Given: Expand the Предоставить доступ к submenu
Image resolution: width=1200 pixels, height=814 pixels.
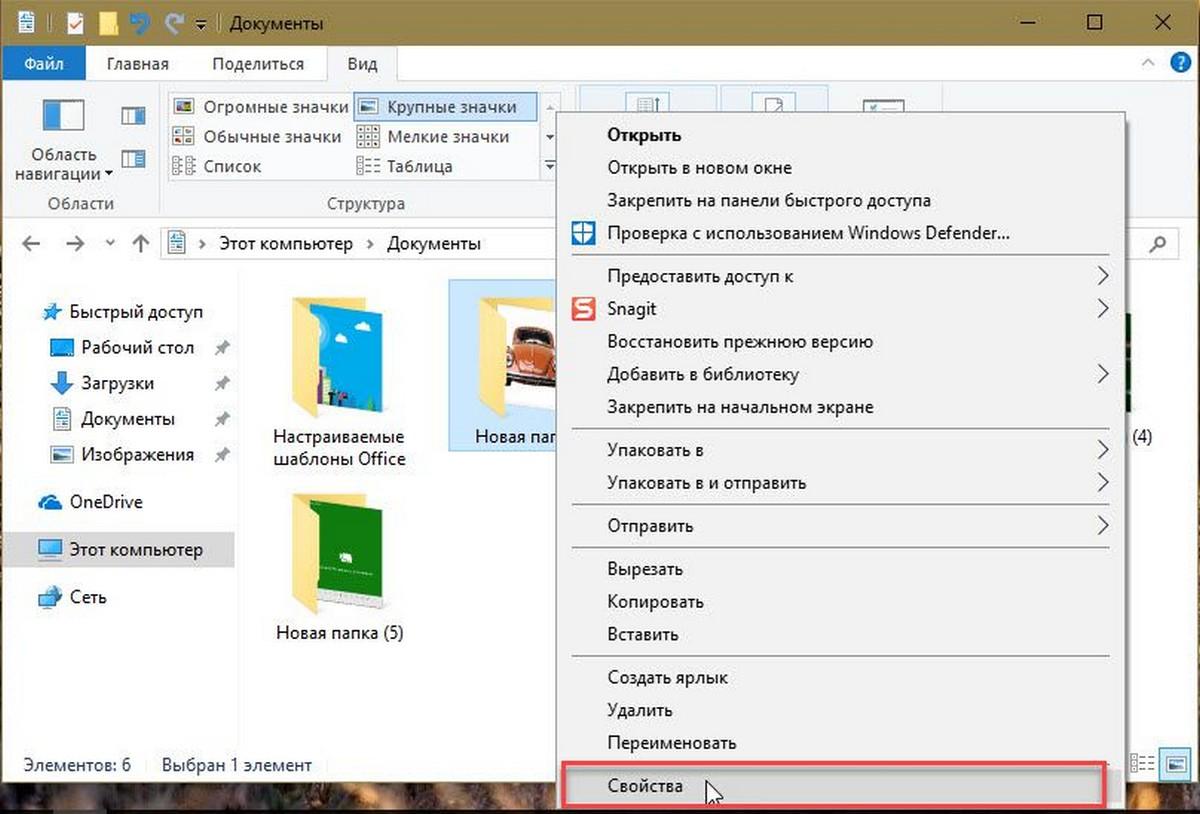Looking at the screenshot, I should [x=840, y=276].
